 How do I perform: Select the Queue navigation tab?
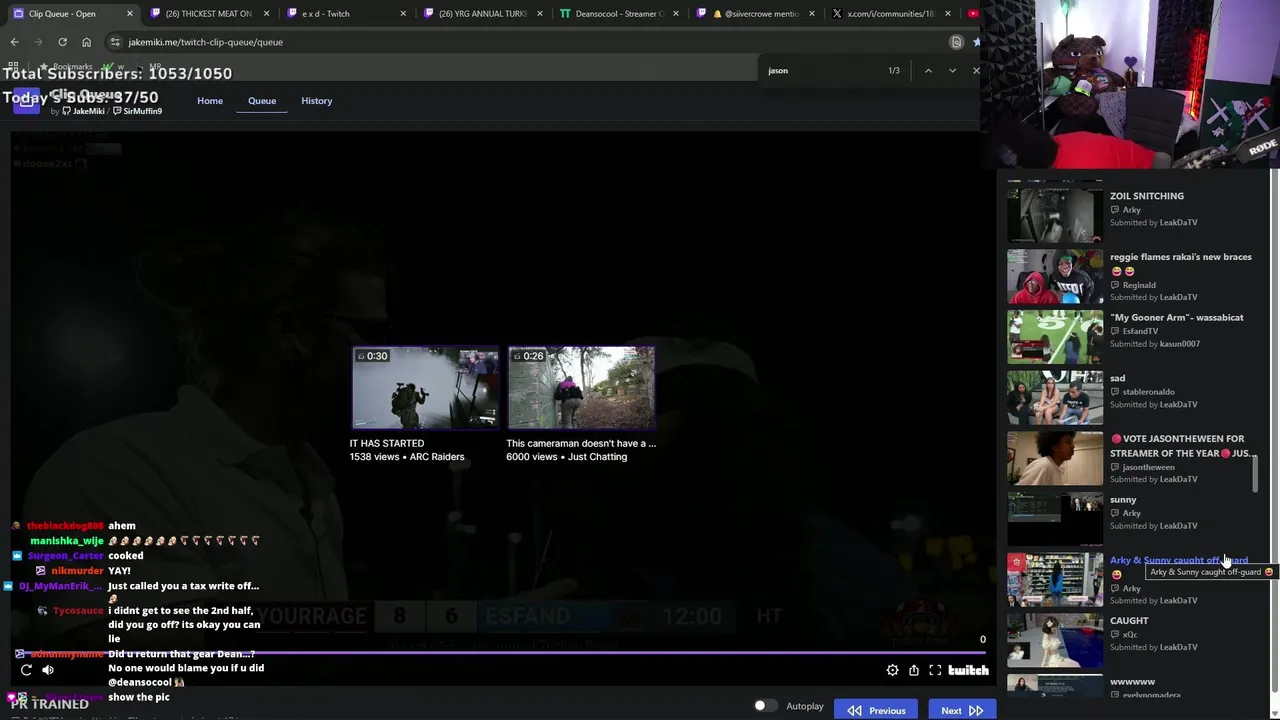tap(262, 100)
